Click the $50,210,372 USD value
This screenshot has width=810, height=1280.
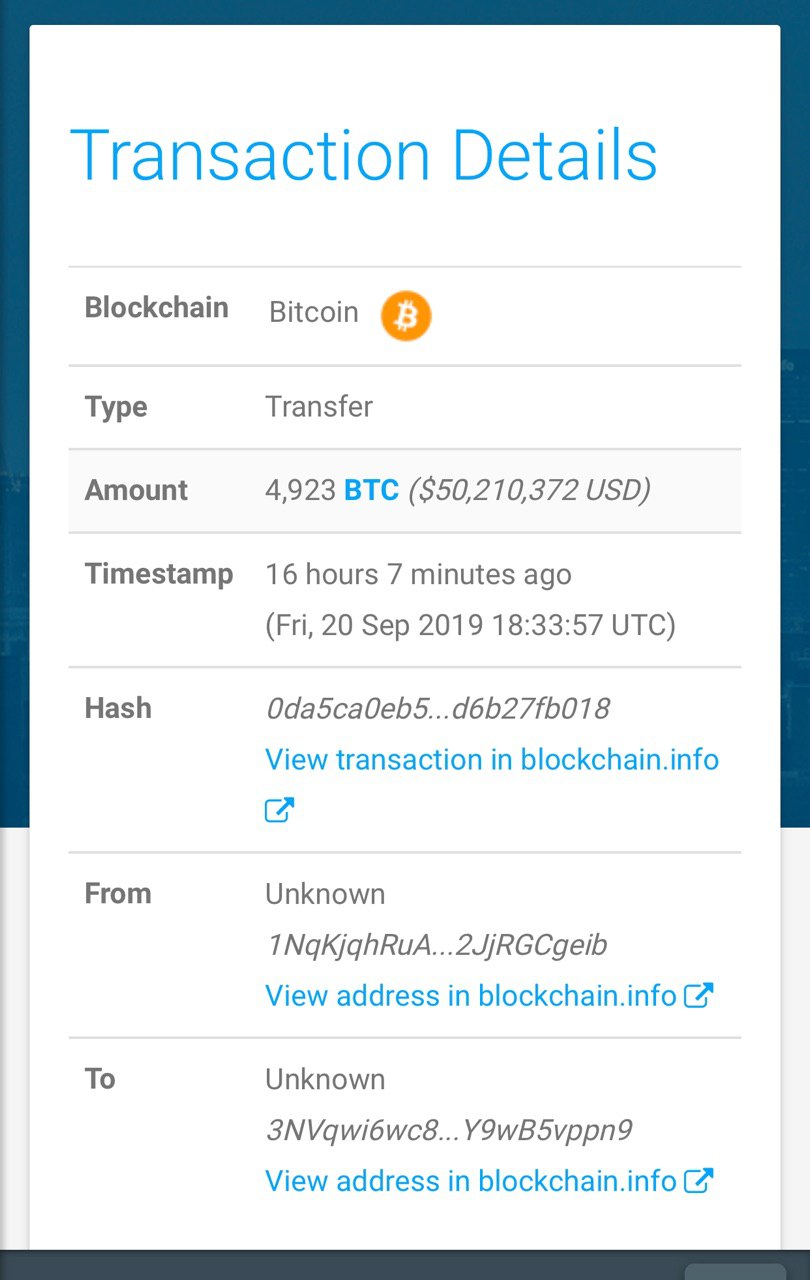[x=529, y=490]
